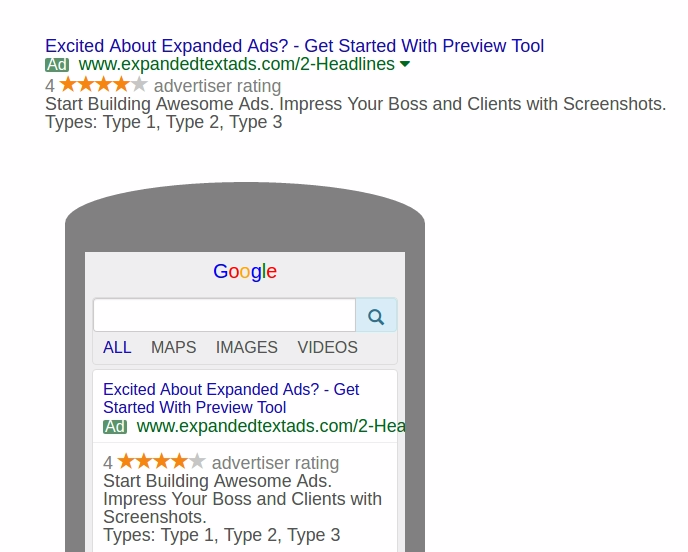
Task: Click desktop 'Types: Type 1, Type 2, Type 3' line
Action: (x=164, y=122)
